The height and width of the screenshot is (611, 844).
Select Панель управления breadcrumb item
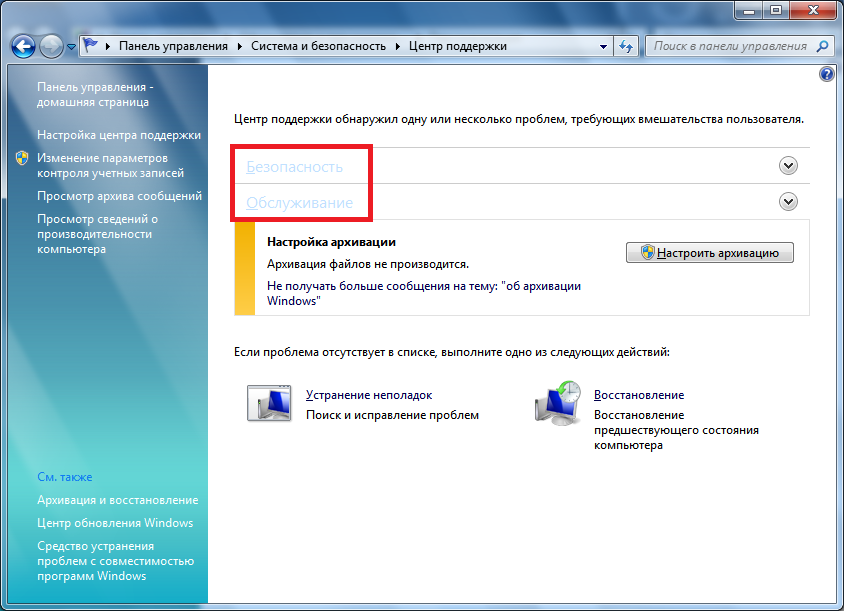pos(173,46)
